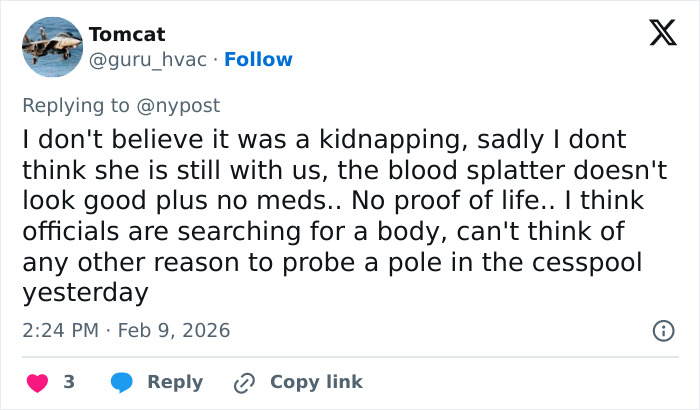700x410 pixels.
Task: Click the 2:24 PM time stamp
Action: point(60,330)
